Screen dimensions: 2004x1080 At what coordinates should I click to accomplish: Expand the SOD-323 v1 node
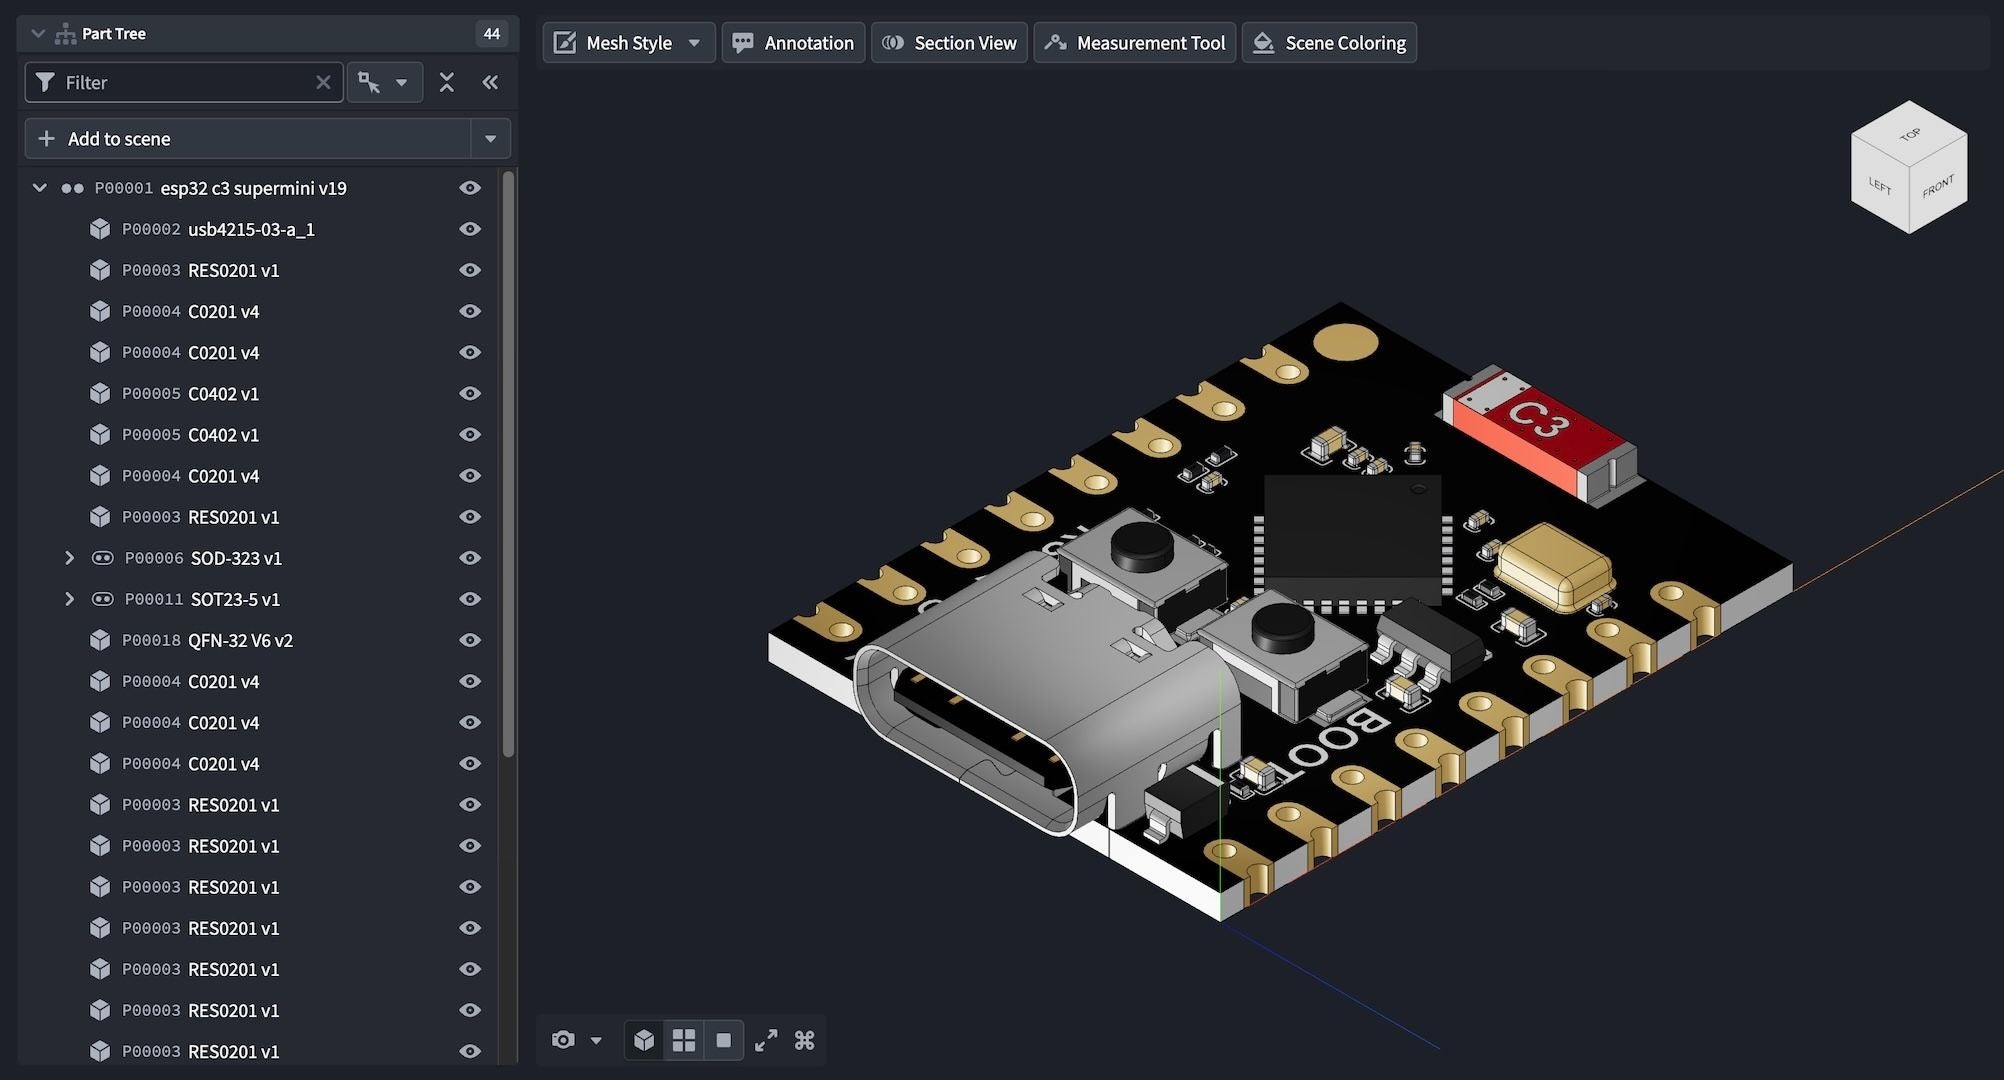click(x=69, y=558)
